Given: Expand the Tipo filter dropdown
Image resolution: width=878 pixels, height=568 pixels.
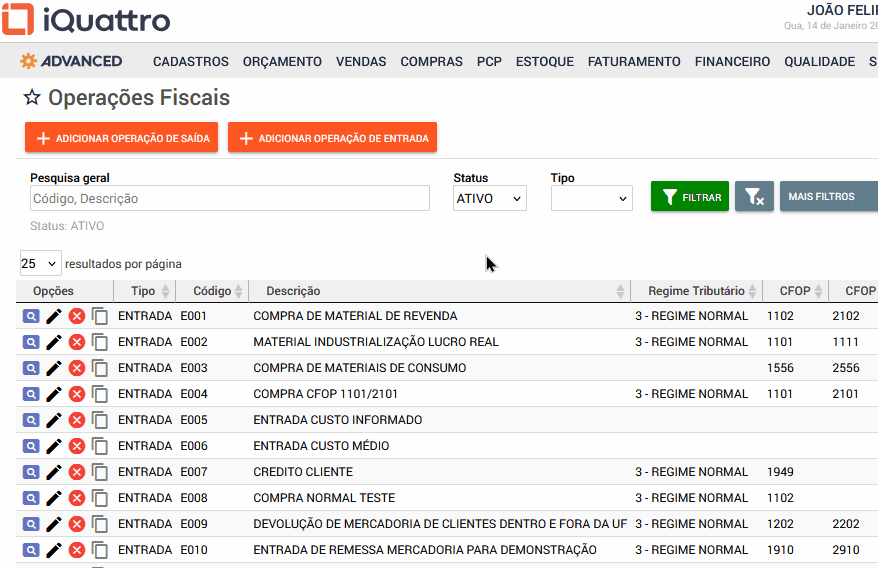Looking at the screenshot, I should pos(591,199).
